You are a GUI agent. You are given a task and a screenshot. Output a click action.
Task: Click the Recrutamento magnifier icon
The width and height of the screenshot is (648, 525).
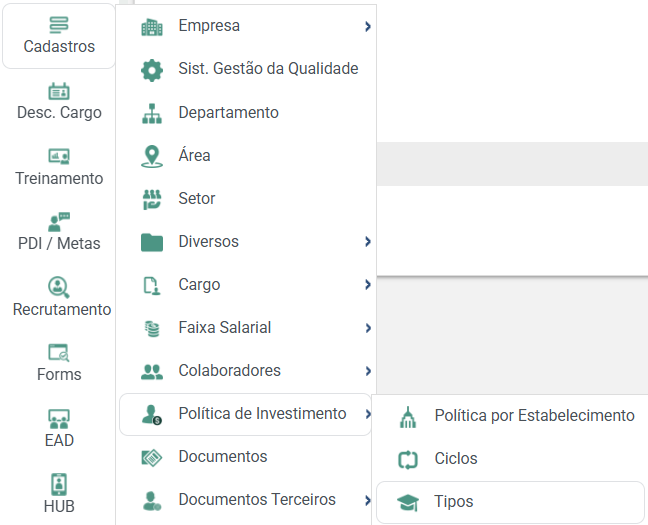tap(59, 287)
